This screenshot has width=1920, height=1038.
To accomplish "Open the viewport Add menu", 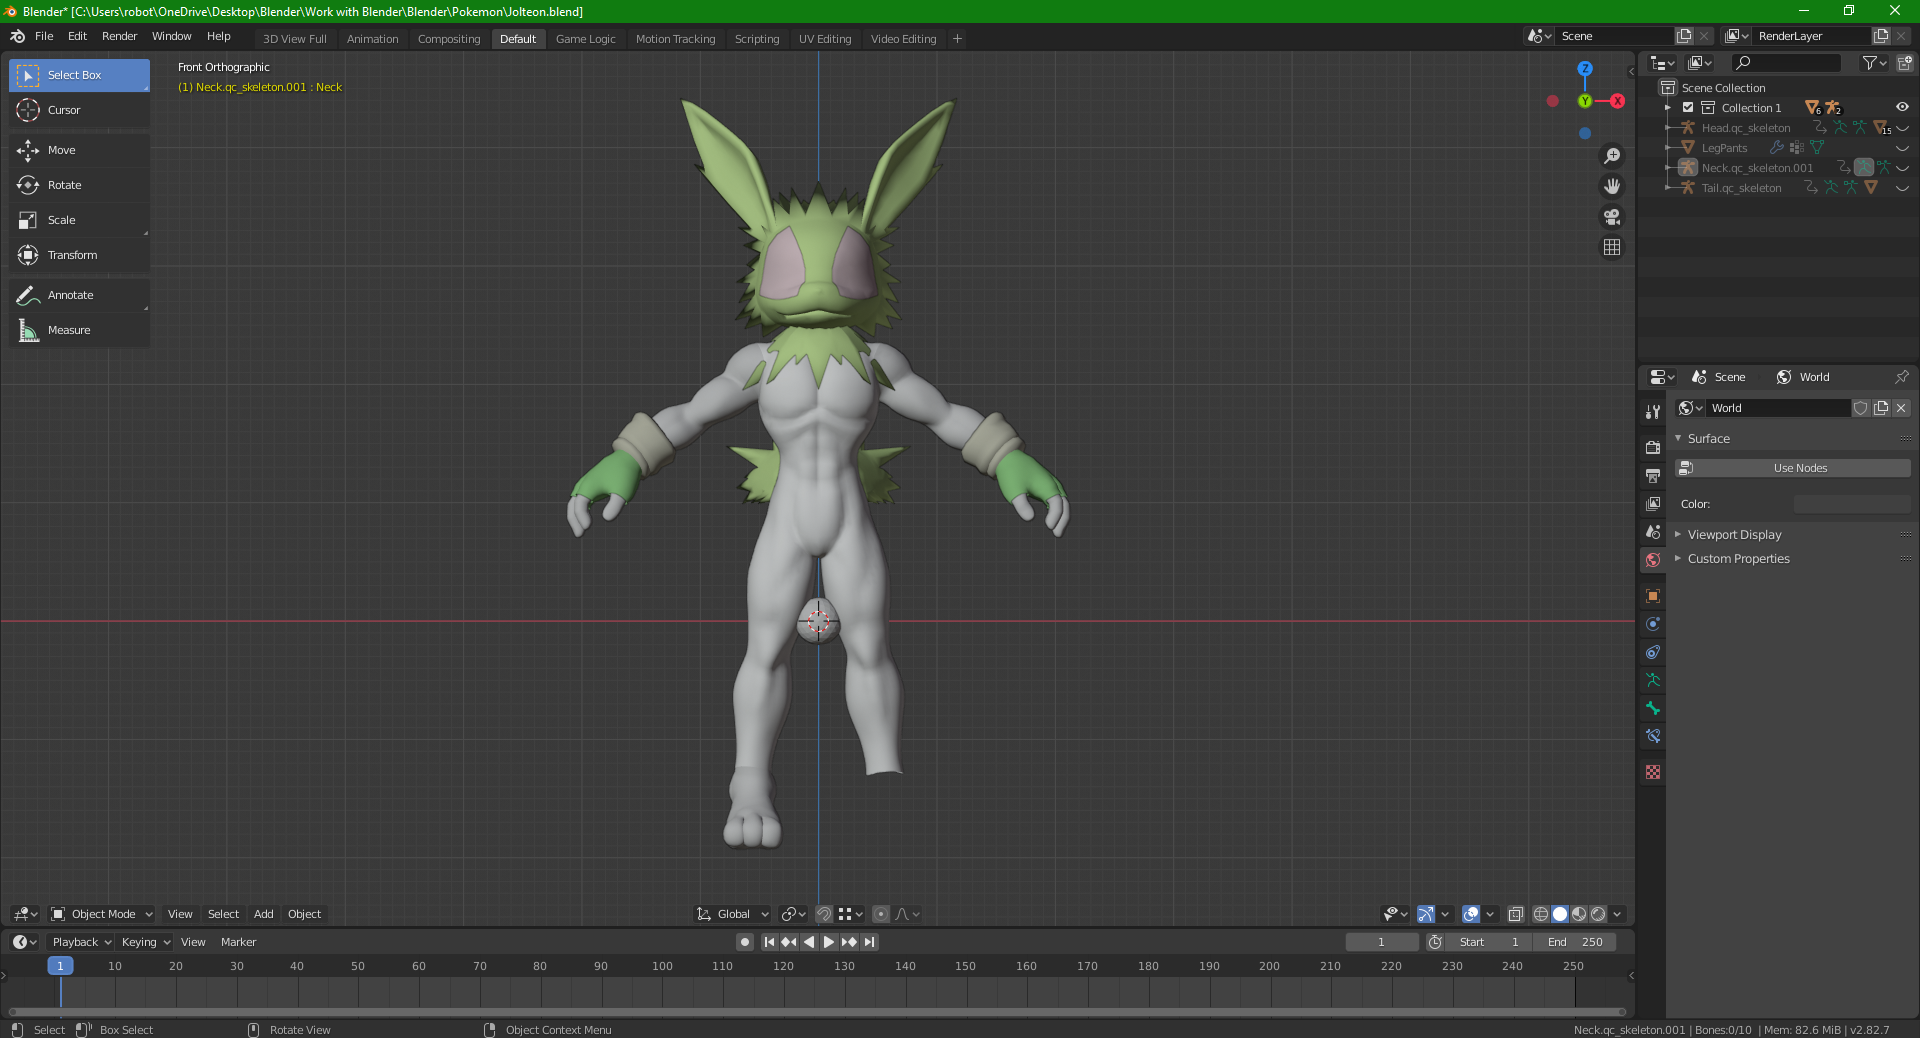I will pos(263,914).
